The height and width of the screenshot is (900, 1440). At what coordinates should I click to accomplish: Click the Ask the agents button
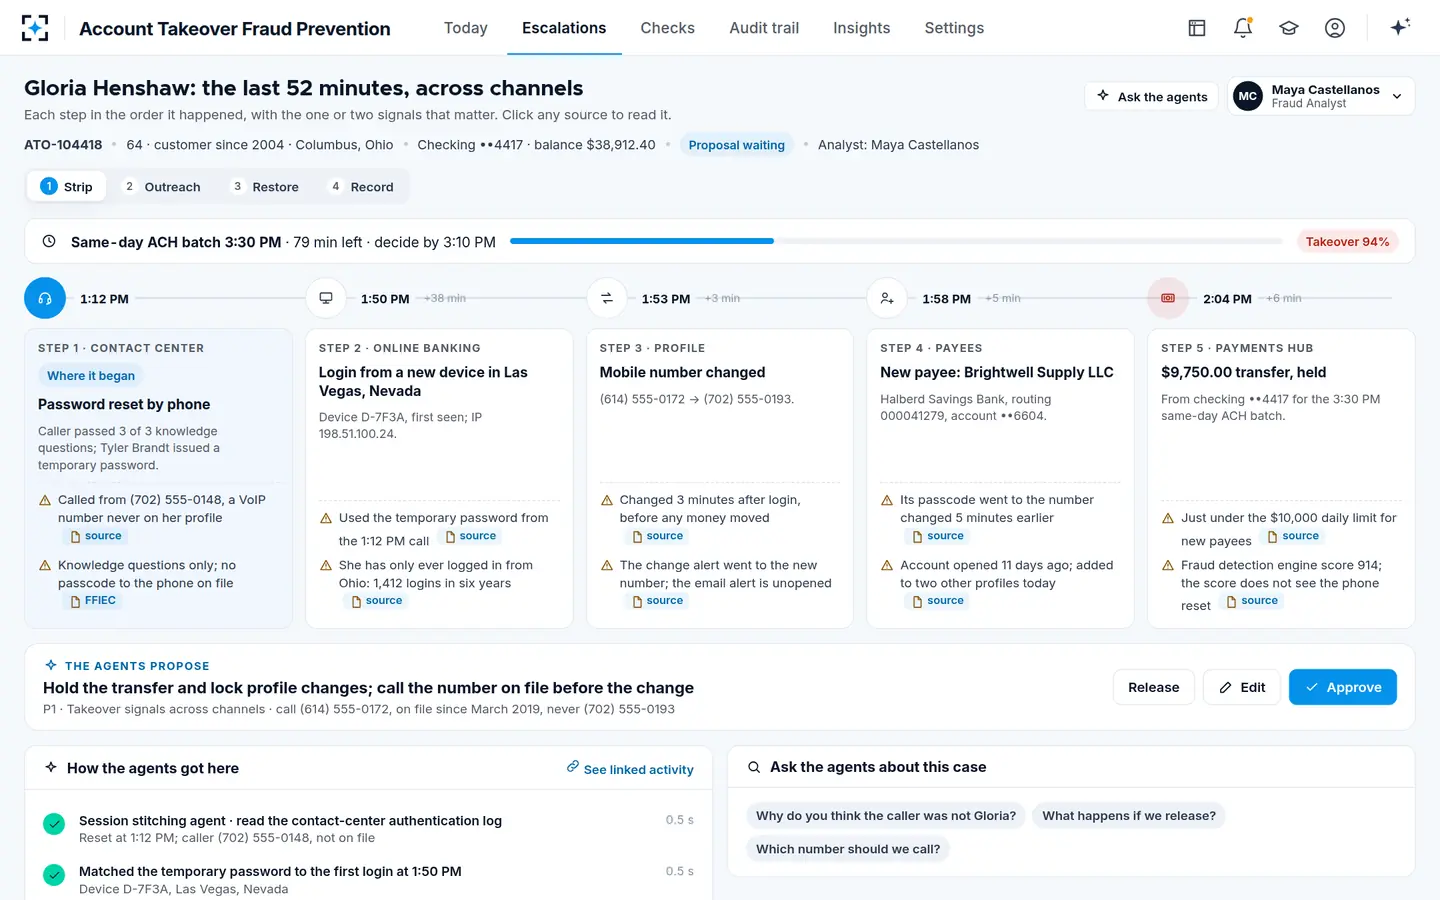pos(1152,96)
